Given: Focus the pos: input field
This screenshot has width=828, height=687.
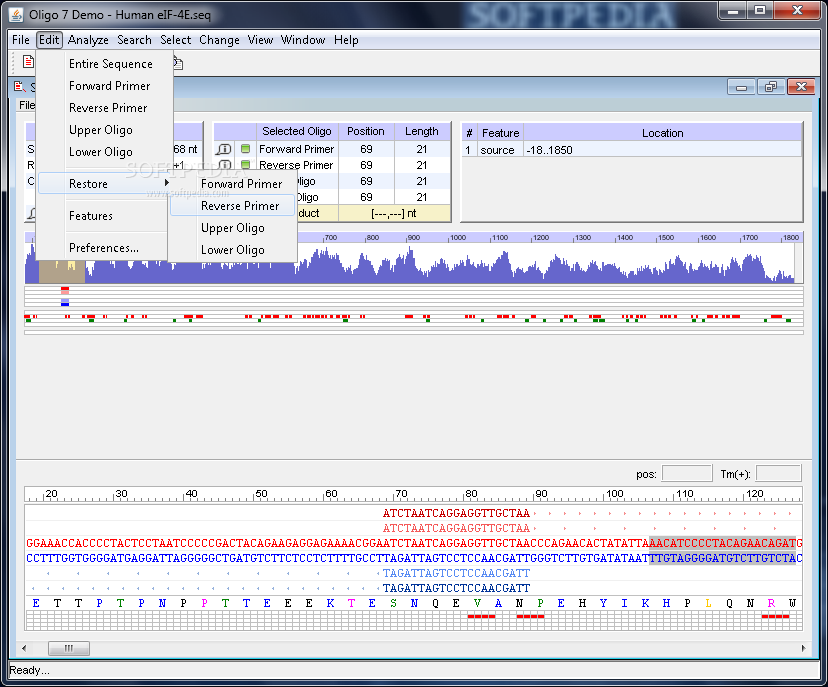Looking at the screenshot, I should 687,474.
